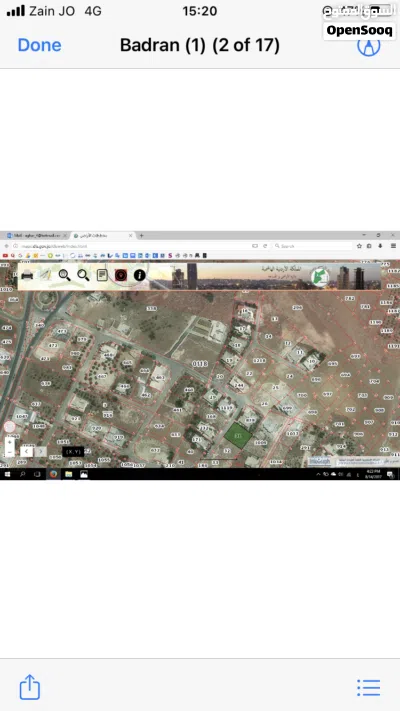
Task: Select the measure ruler tool in map toolbar
Action: [x=45, y=275]
